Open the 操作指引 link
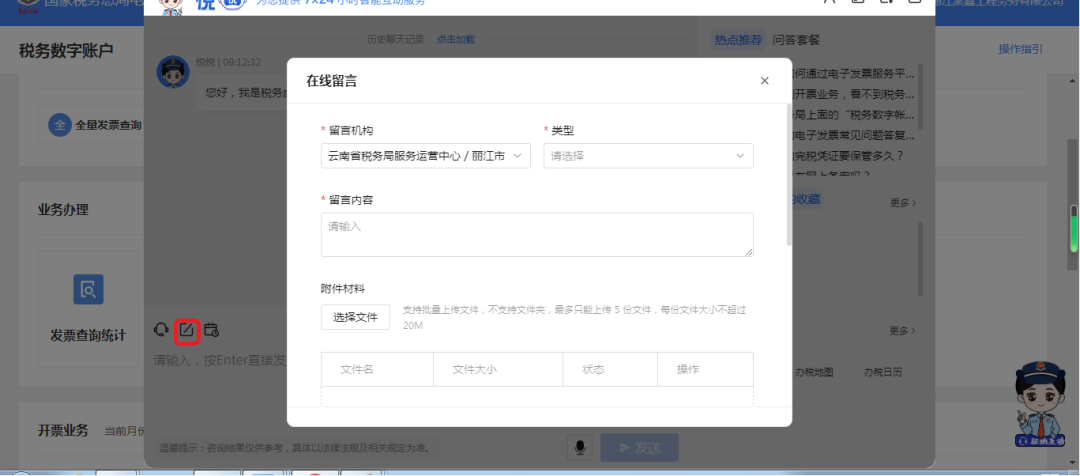Viewport: 1080px width, 476px height. pos(1021,49)
